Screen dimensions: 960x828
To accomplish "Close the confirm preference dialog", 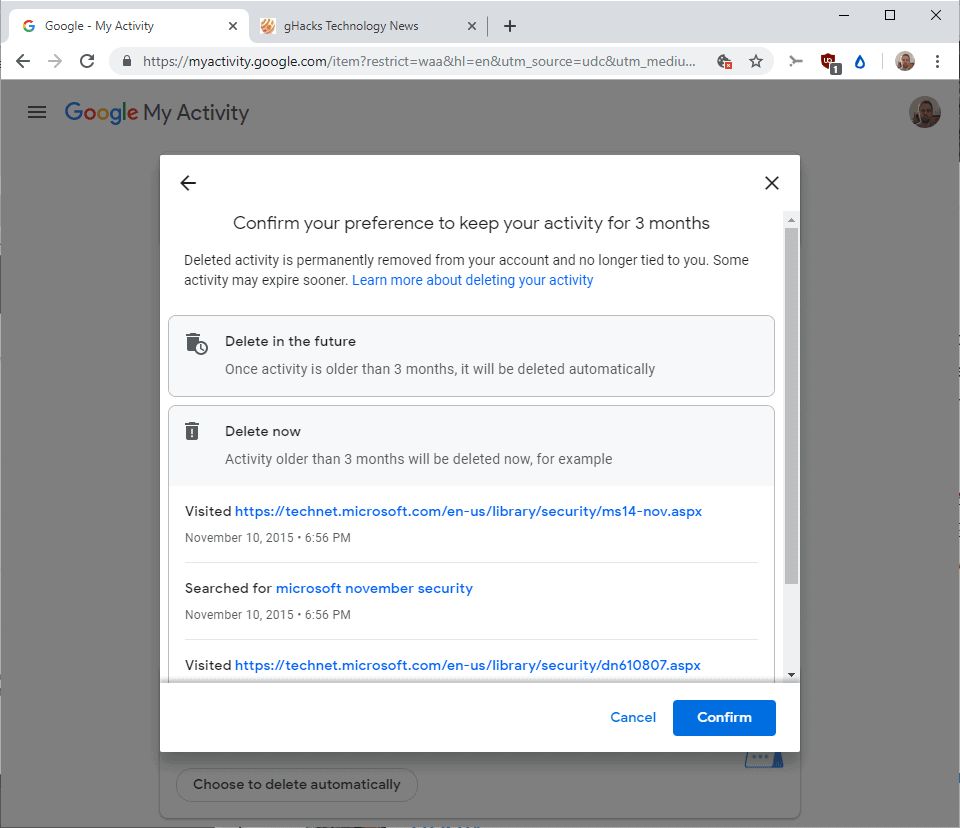I will tap(771, 183).
